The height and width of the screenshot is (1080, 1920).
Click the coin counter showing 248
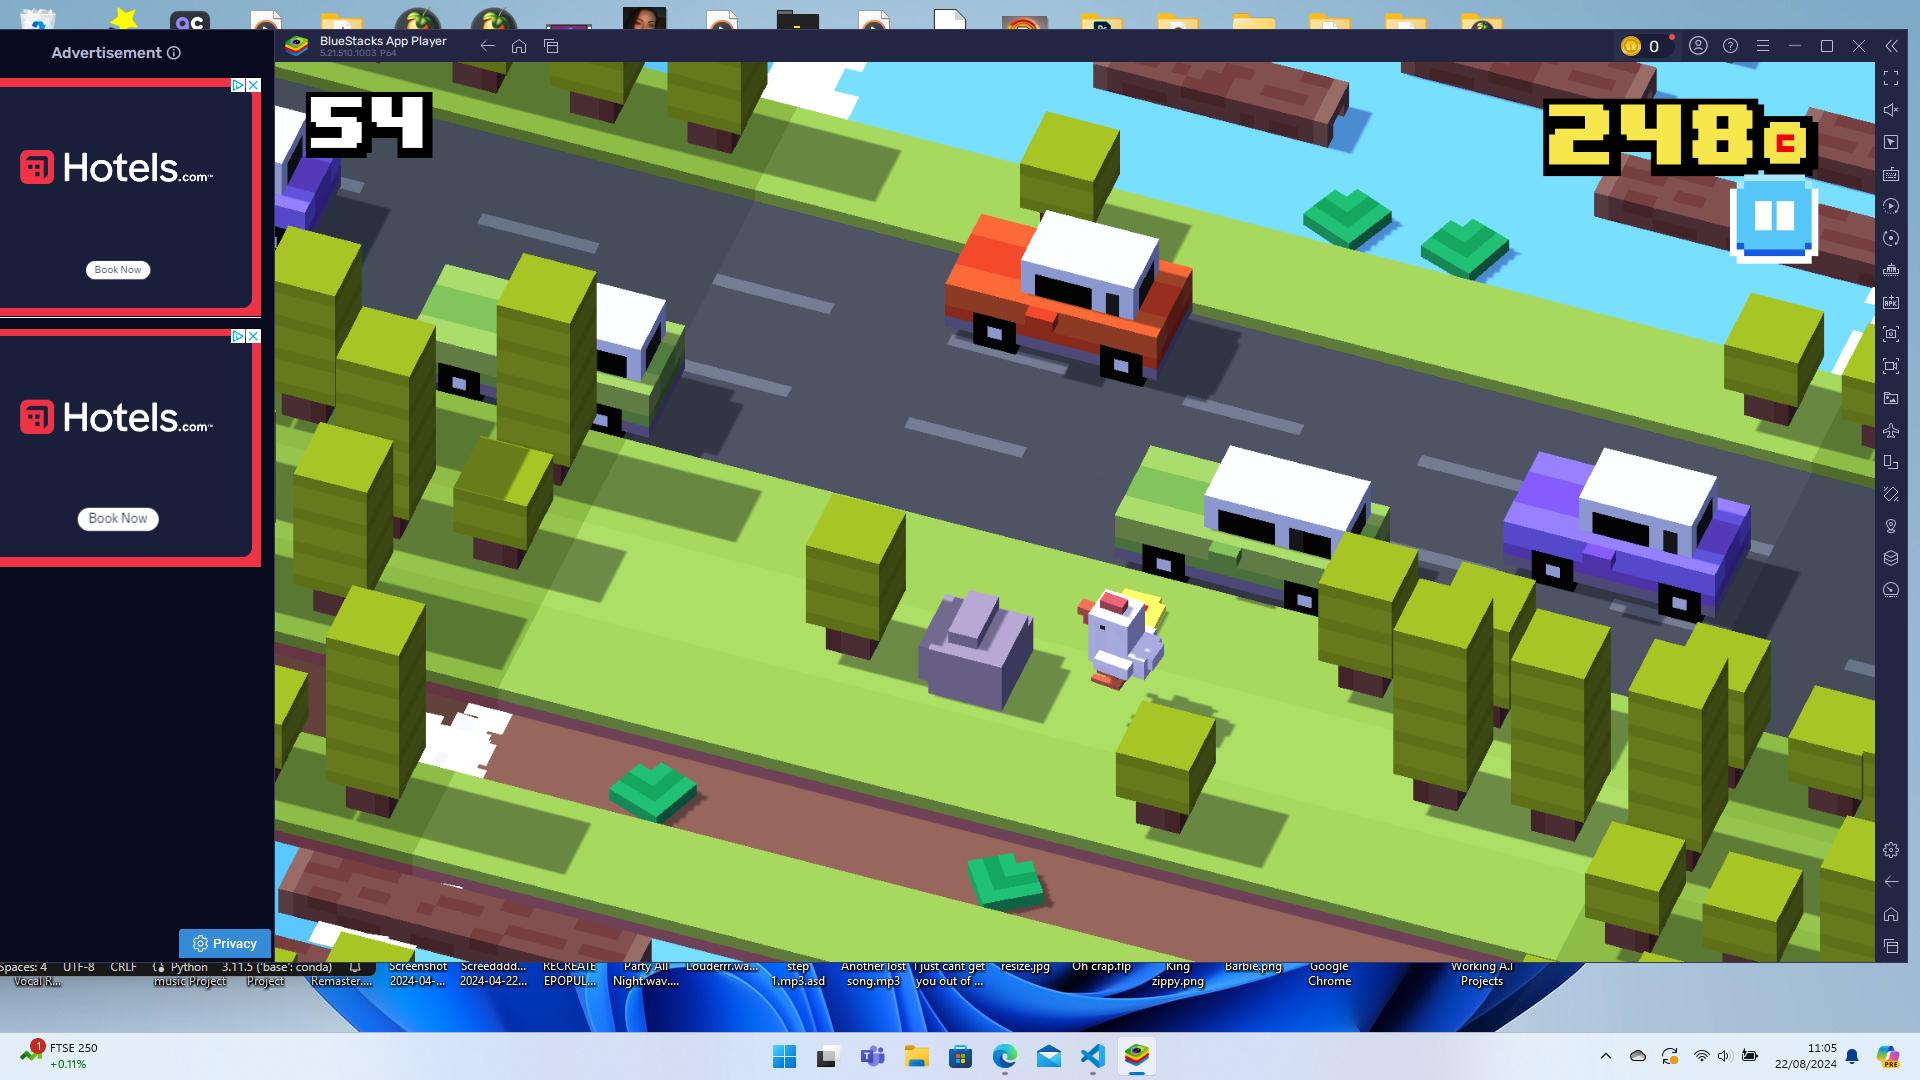1680,138
